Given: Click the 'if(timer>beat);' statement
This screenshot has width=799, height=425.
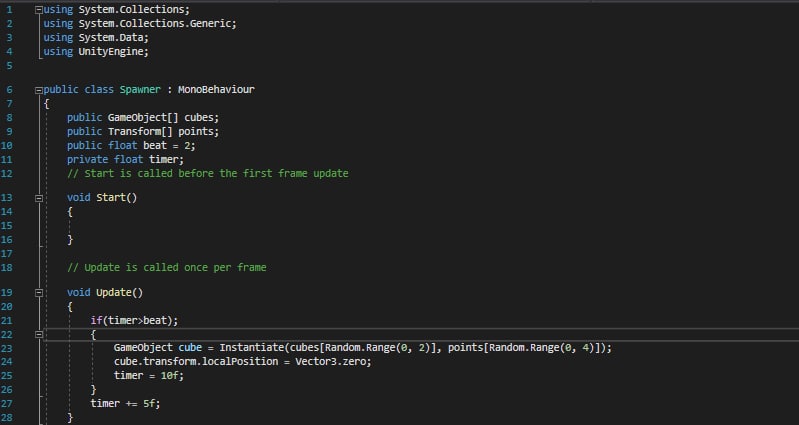Looking at the screenshot, I should click(135, 321).
